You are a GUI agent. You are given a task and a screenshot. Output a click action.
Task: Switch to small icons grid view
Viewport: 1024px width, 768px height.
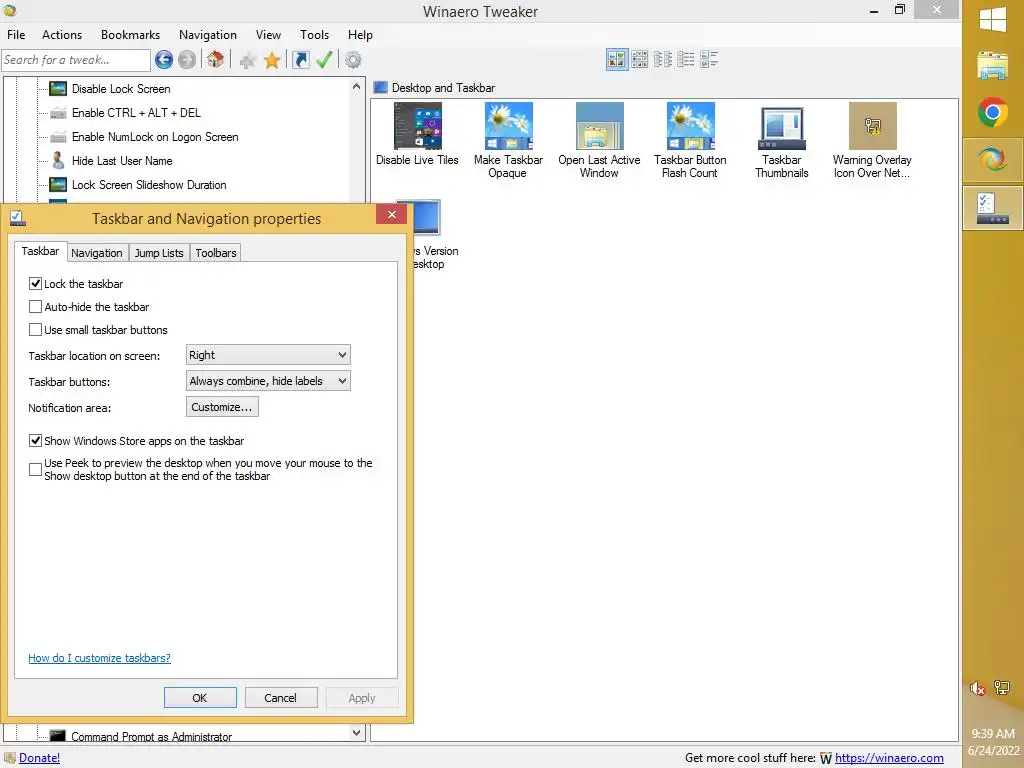pos(640,59)
